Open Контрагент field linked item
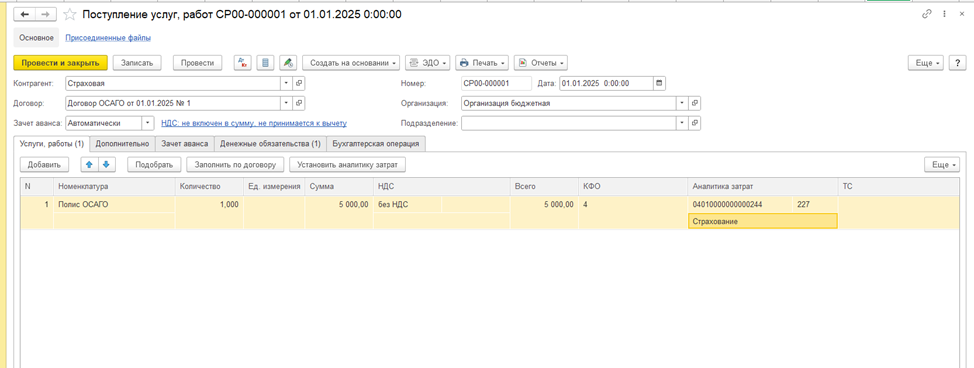The image size is (974, 368). click(x=299, y=83)
